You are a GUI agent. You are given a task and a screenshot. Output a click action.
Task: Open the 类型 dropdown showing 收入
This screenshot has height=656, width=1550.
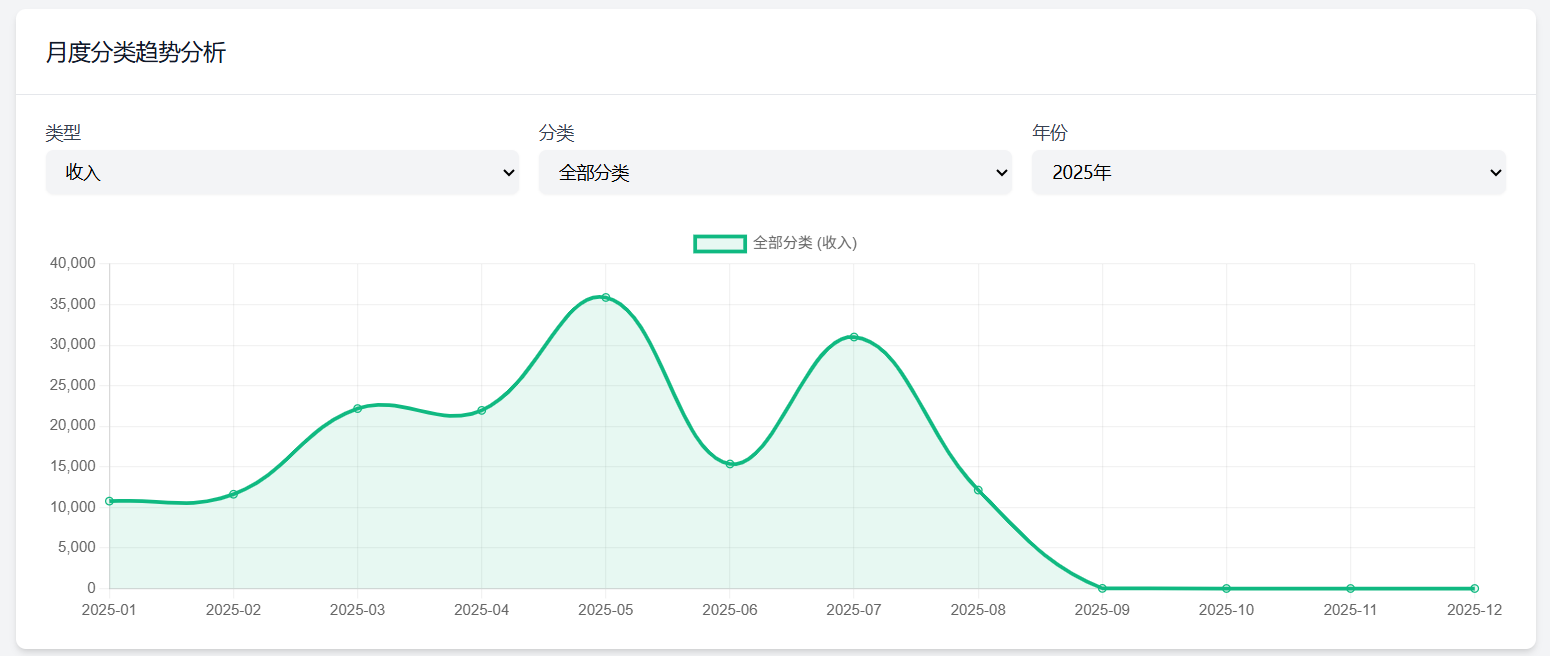tap(281, 173)
